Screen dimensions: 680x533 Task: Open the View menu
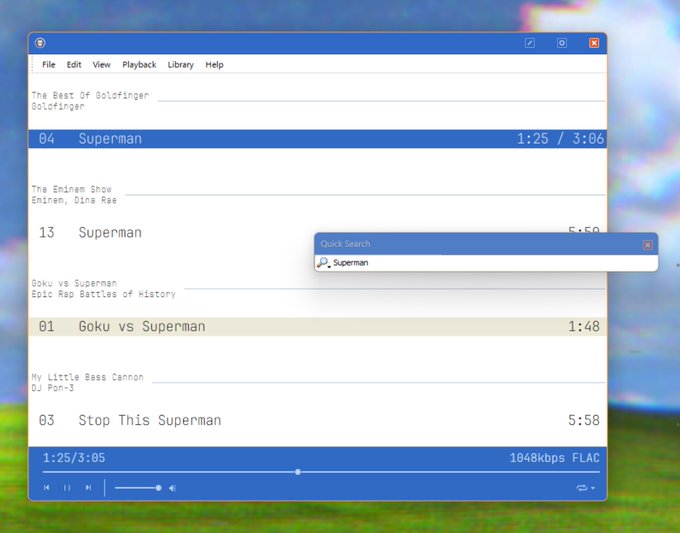click(x=101, y=65)
